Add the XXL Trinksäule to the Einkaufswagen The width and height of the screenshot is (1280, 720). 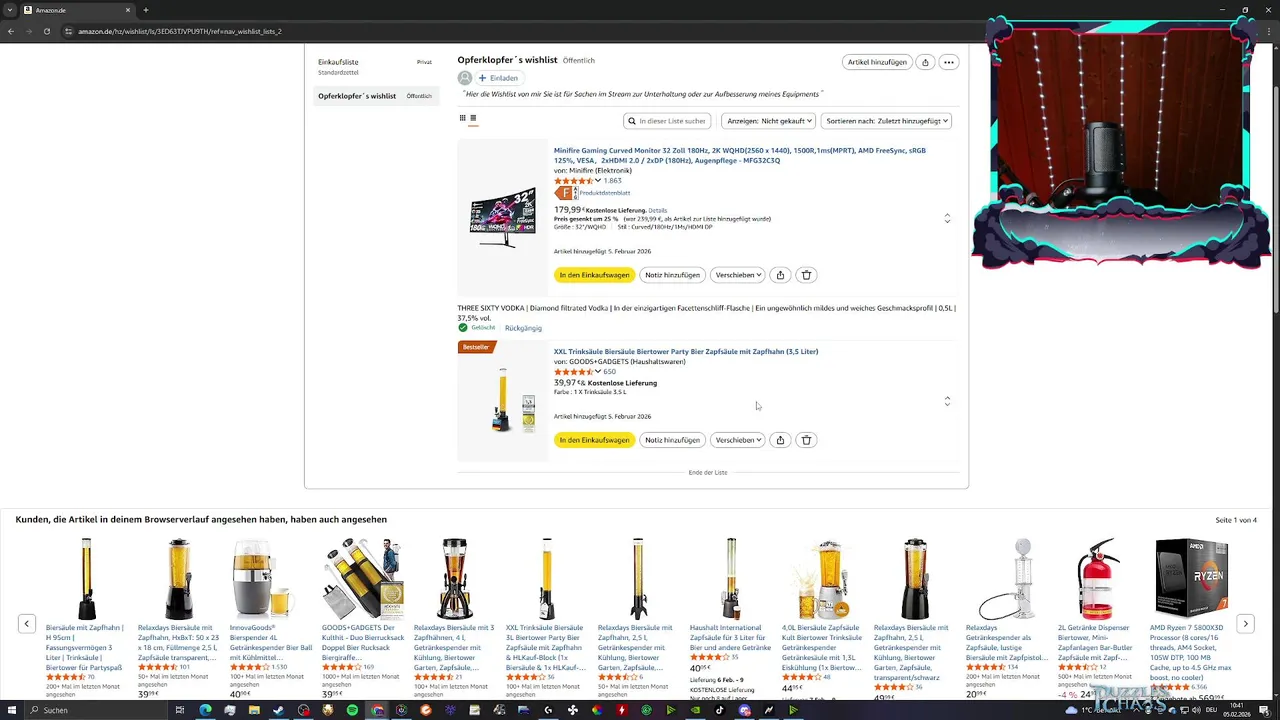pyautogui.click(x=594, y=440)
